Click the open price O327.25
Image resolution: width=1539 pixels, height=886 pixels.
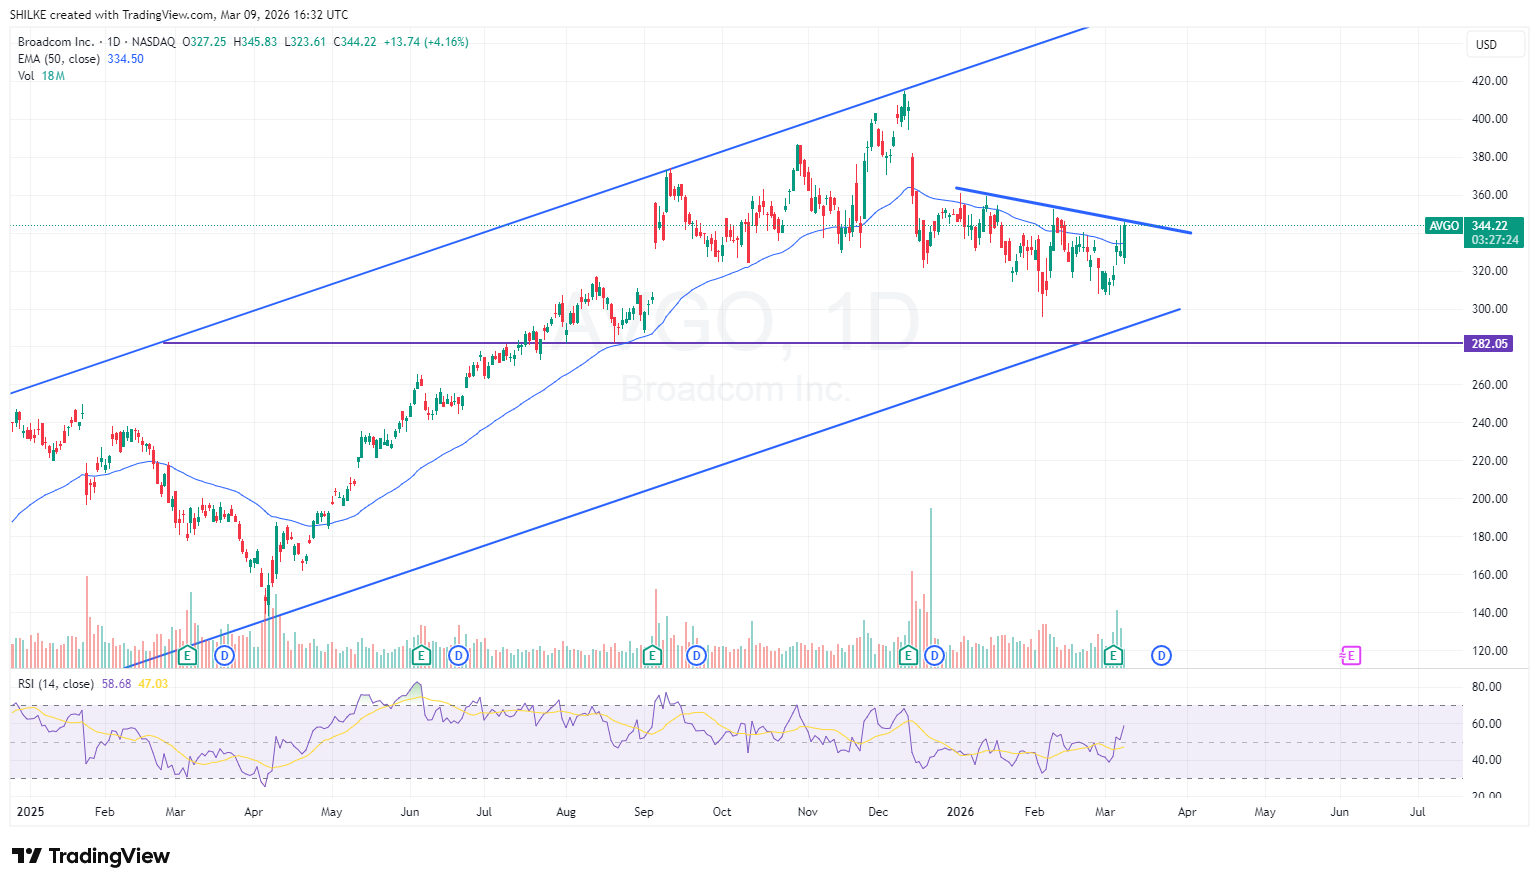204,42
